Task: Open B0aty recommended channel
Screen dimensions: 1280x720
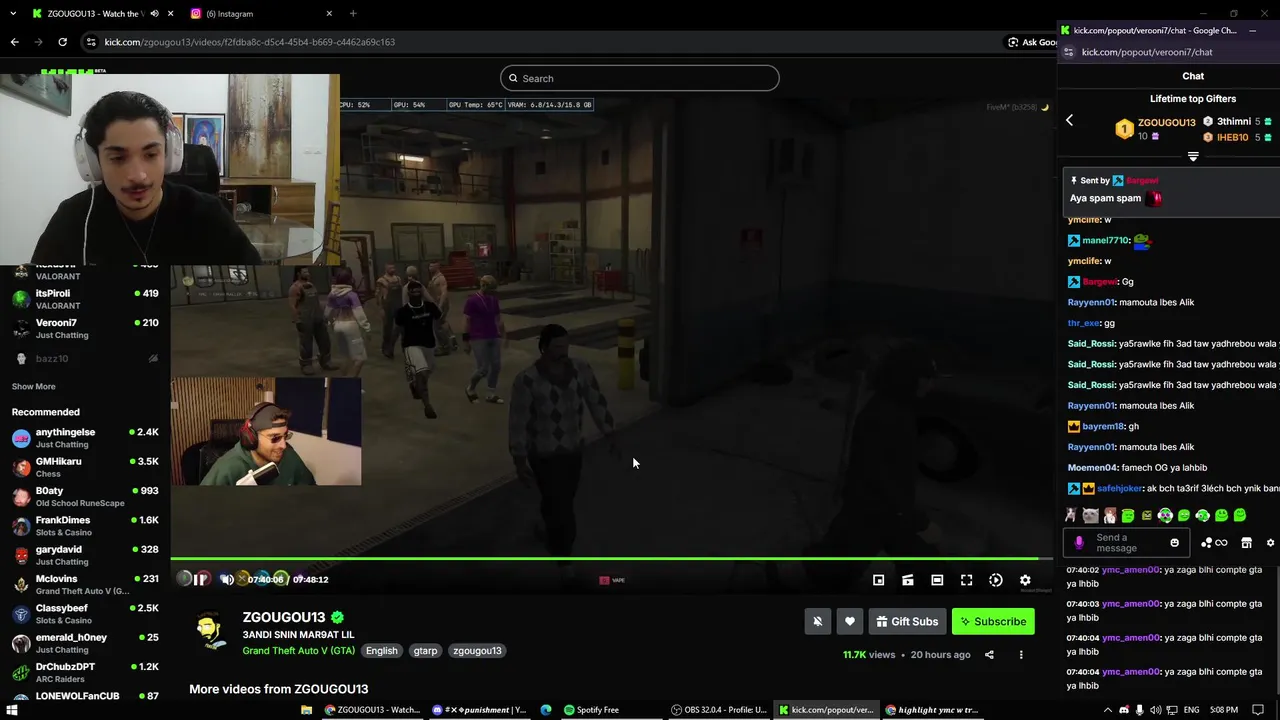Action: [x=85, y=496]
